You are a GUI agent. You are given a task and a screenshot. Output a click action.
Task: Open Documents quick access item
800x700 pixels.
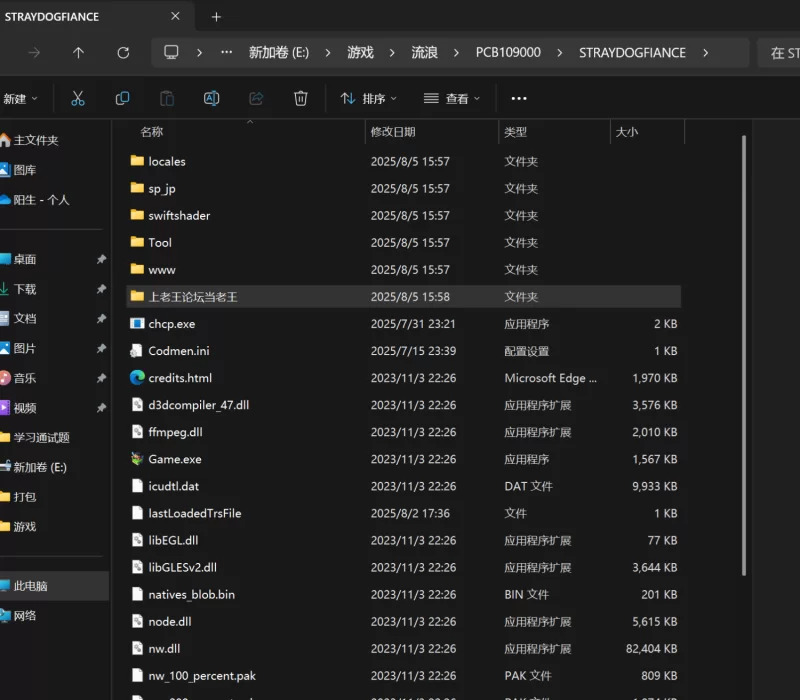19,318
